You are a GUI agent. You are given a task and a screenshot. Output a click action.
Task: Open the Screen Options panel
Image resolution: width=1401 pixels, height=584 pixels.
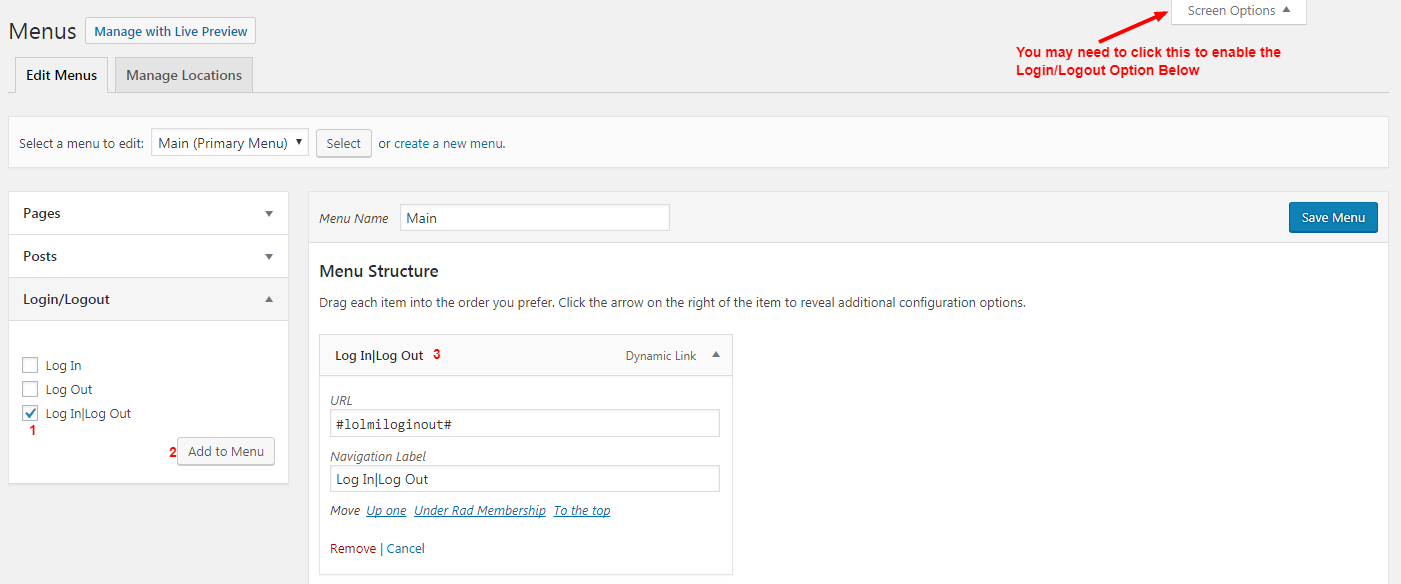pos(1238,11)
